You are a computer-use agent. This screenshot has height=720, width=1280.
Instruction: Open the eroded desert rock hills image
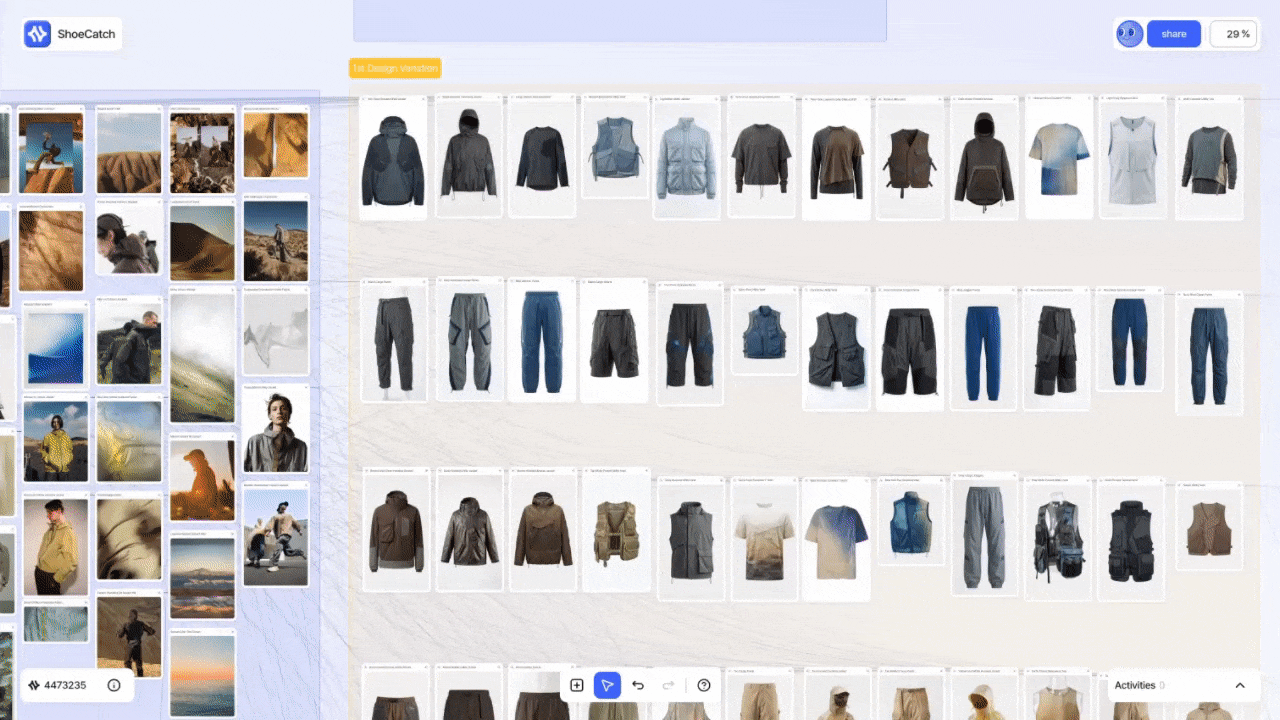[x=129, y=150]
